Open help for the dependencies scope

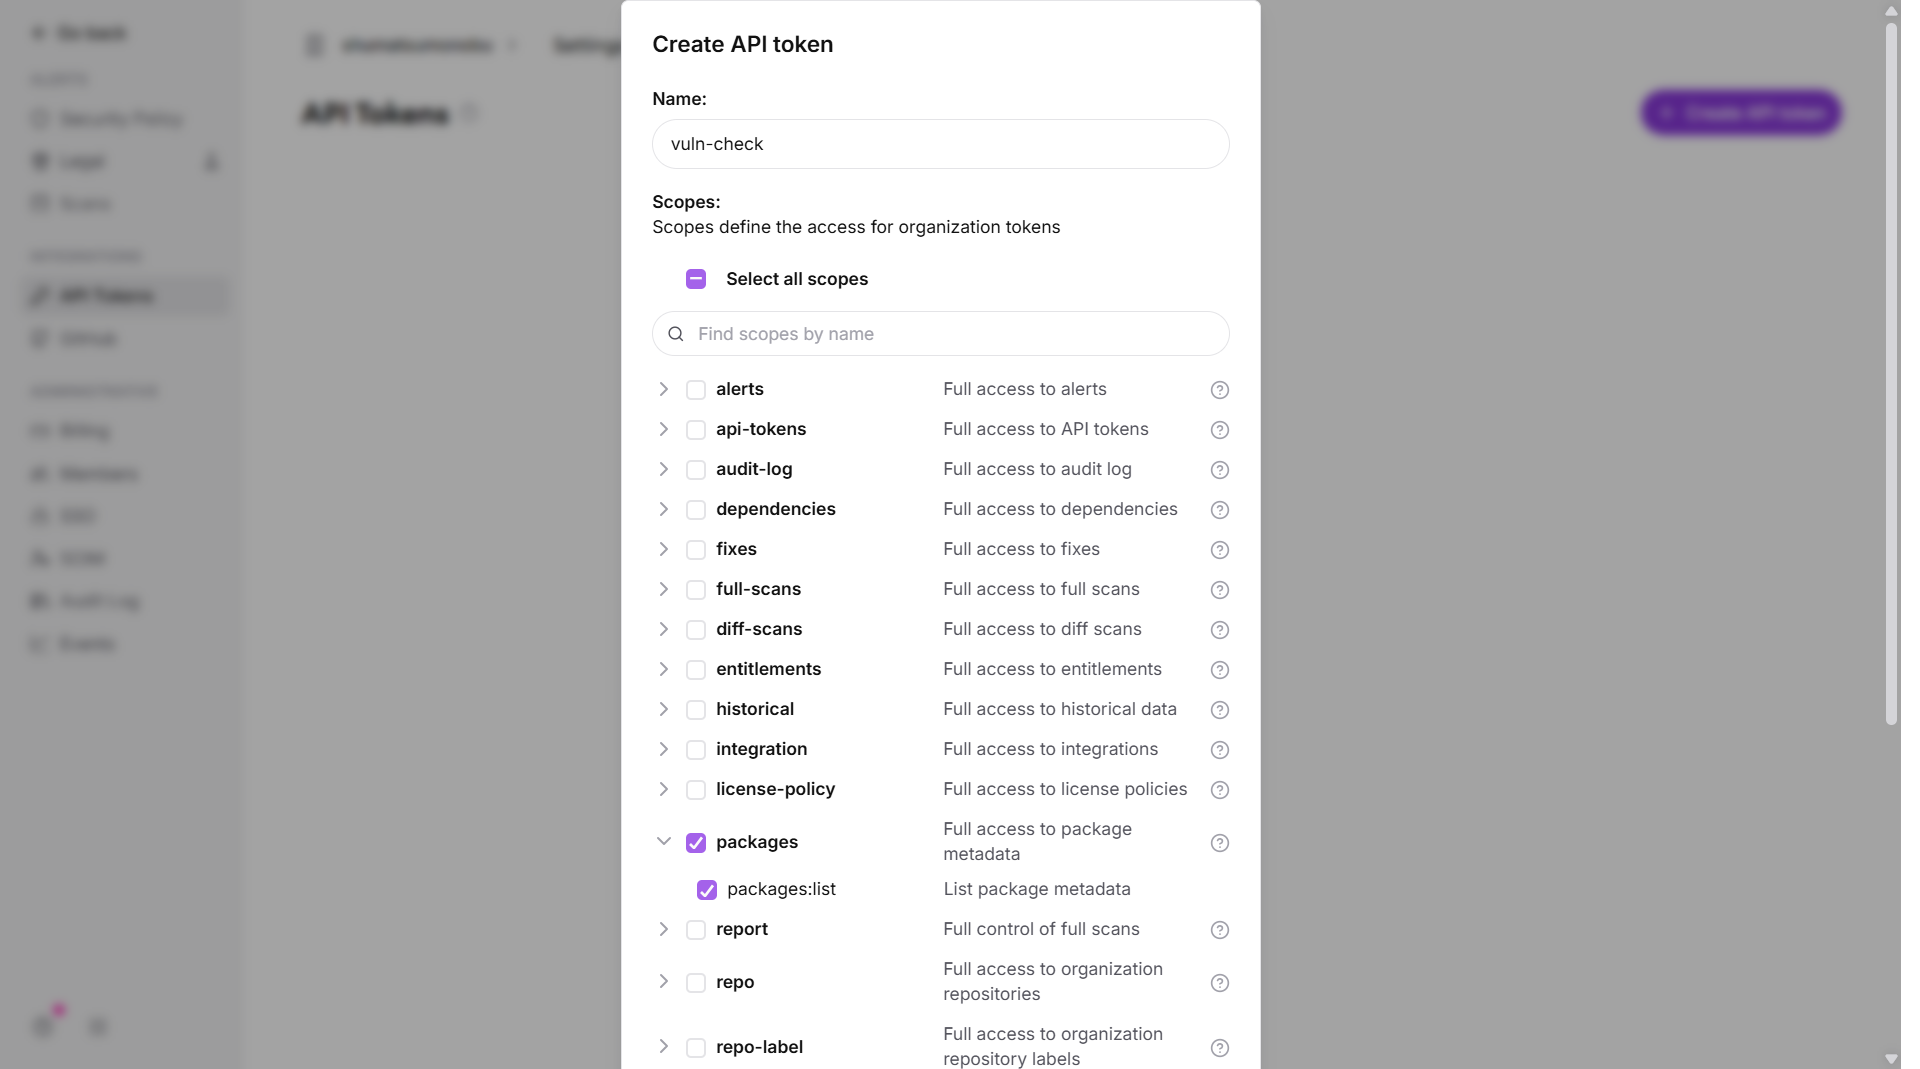coord(1219,510)
